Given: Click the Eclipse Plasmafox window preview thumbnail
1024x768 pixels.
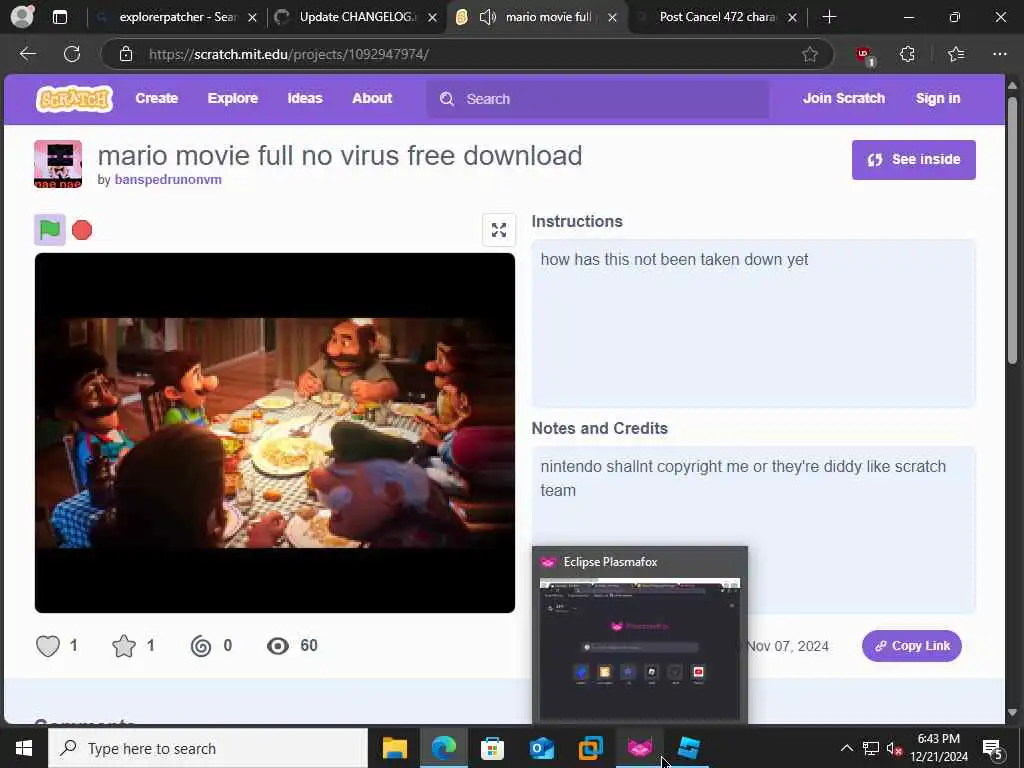Looking at the screenshot, I should coord(640,648).
